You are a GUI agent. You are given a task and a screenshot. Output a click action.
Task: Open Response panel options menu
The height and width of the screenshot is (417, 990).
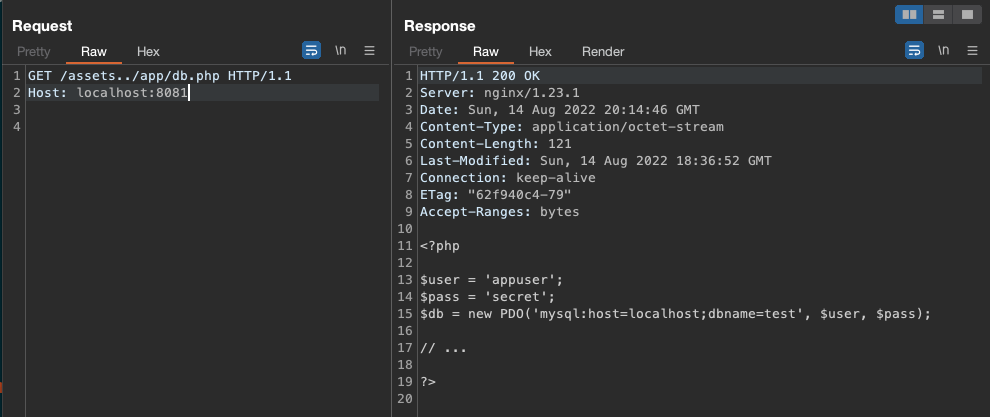pyautogui.click(x=972, y=51)
